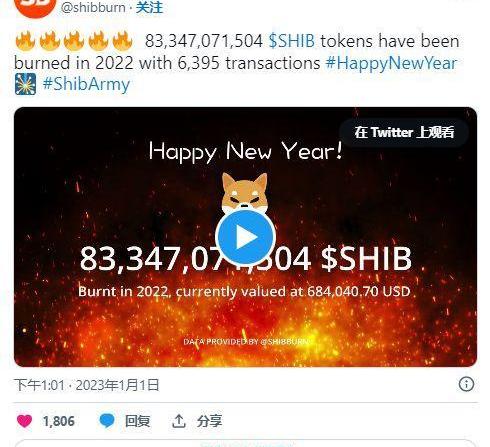The height and width of the screenshot is (447, 490).
Task: Click the first fire emoji
Action: 25,41
